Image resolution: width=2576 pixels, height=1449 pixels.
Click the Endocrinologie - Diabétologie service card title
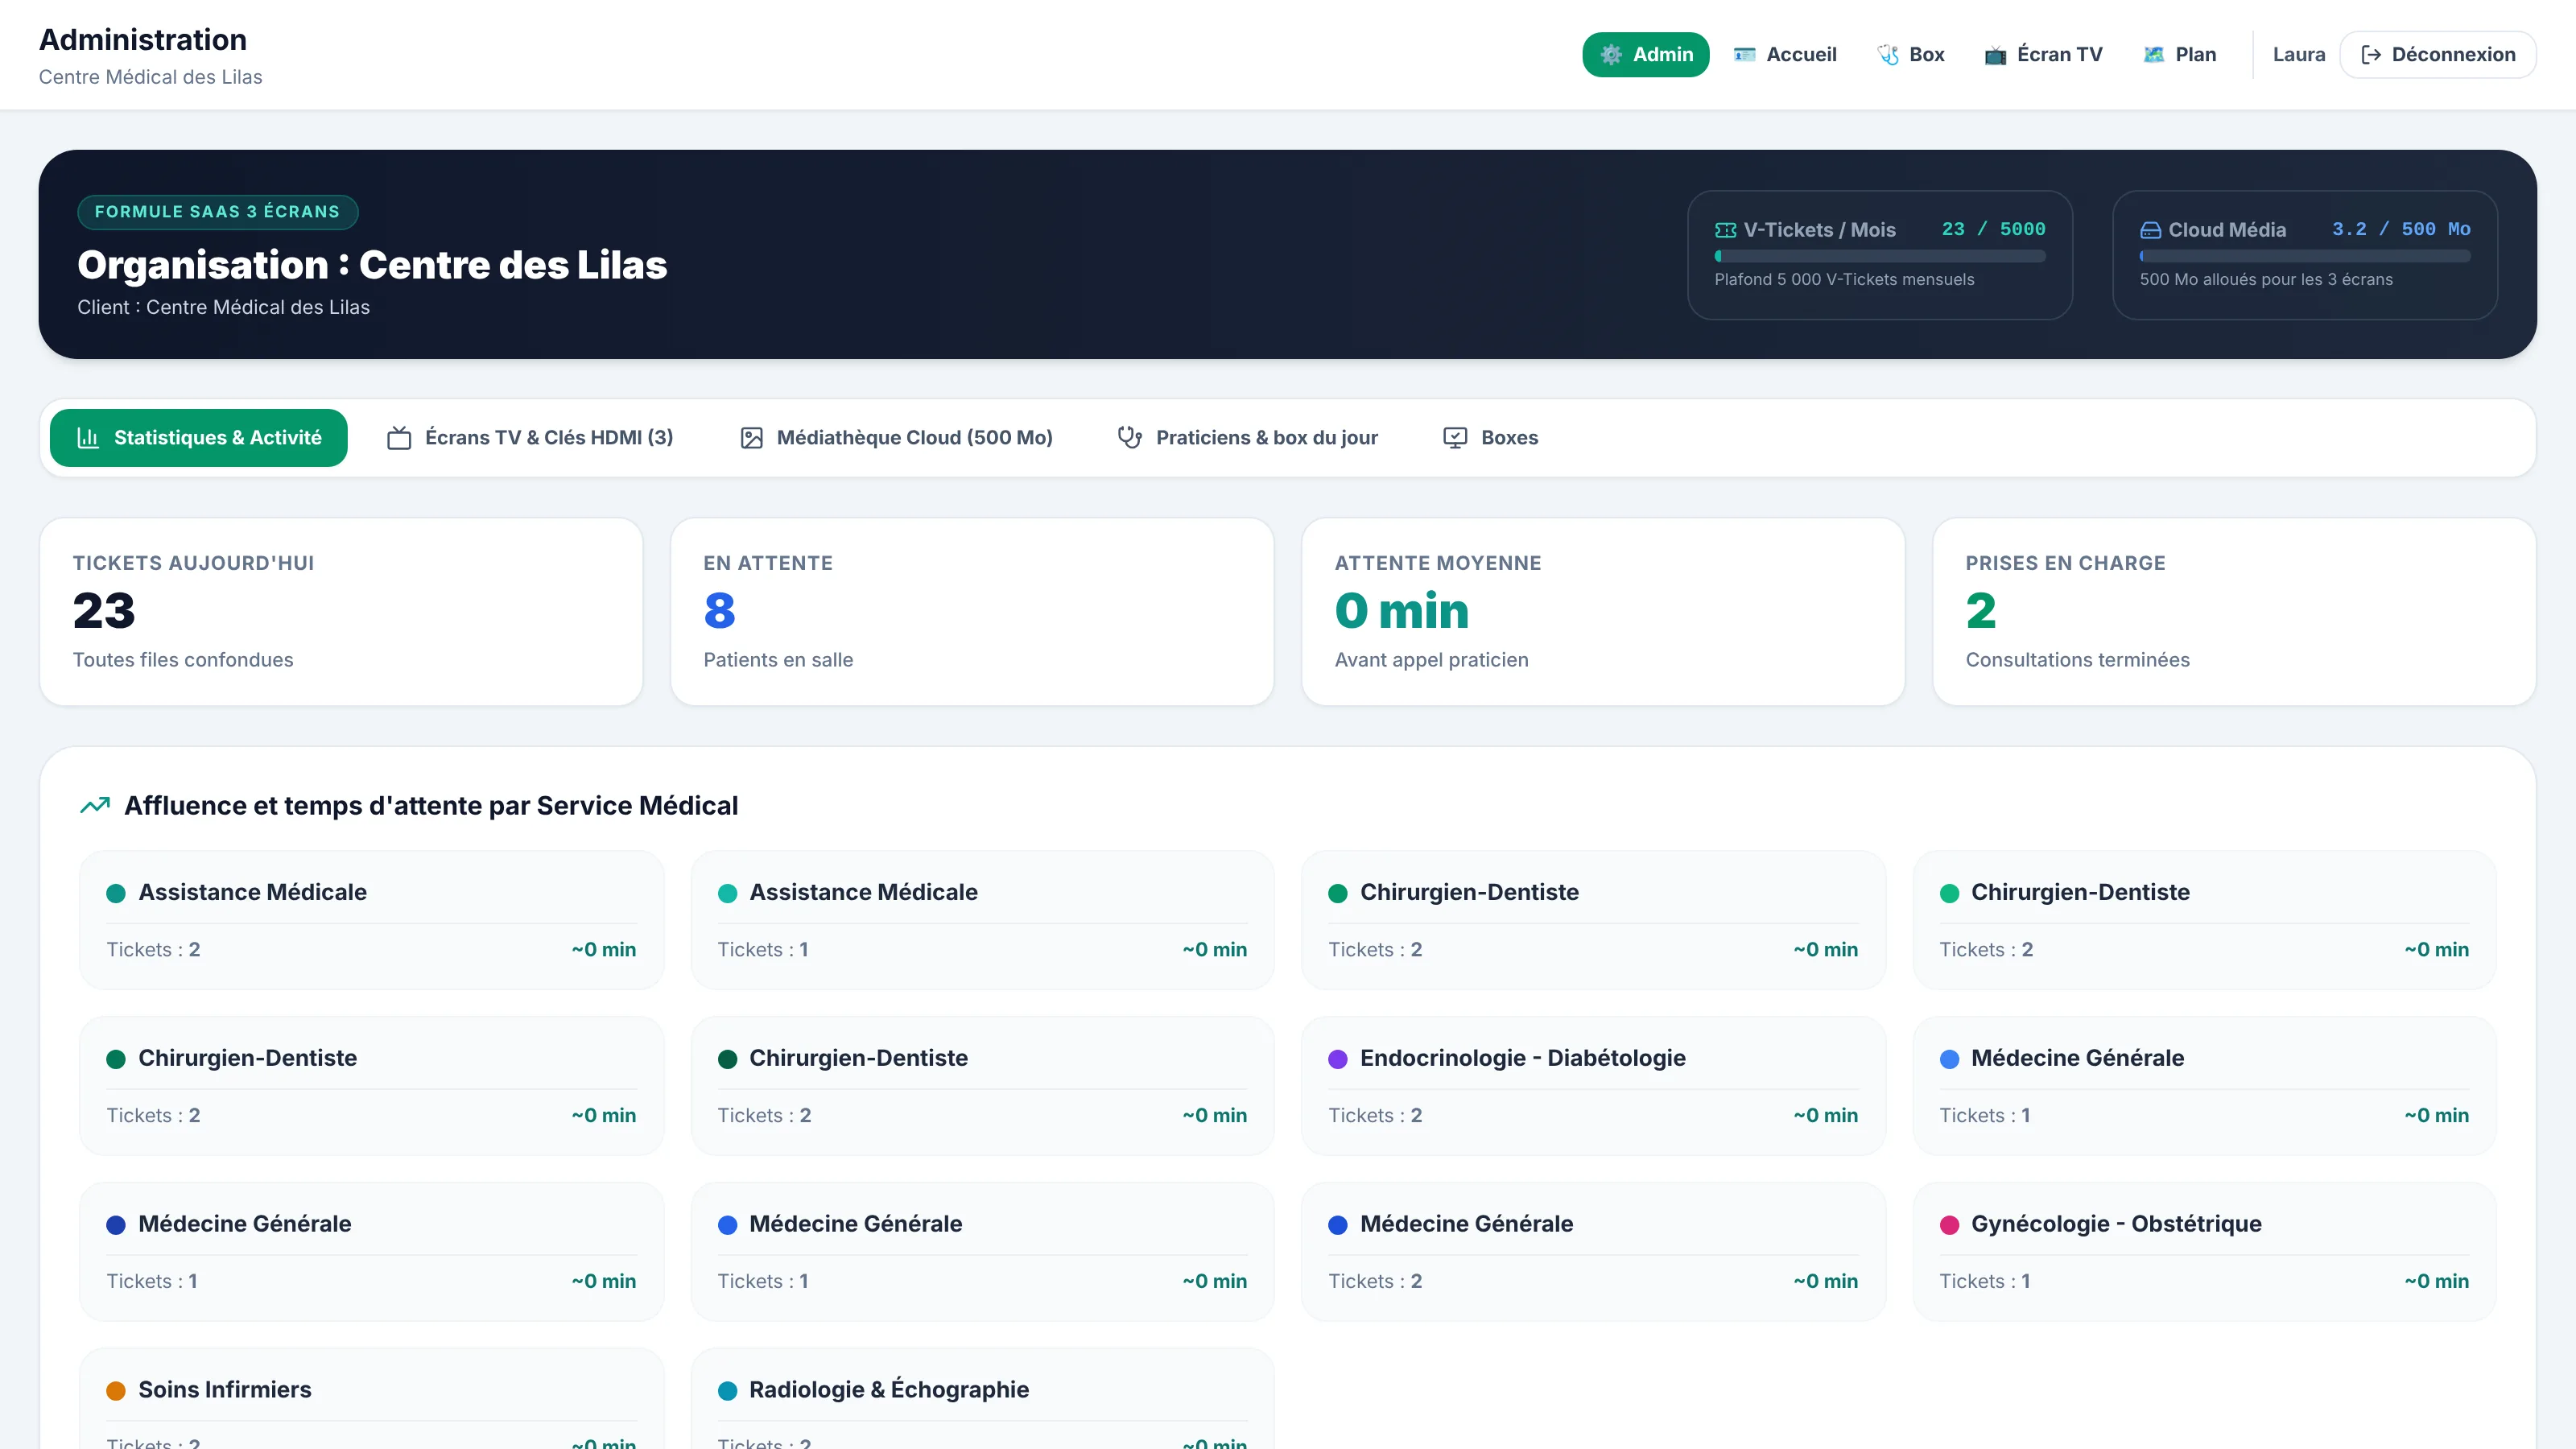(1522, 1058)
